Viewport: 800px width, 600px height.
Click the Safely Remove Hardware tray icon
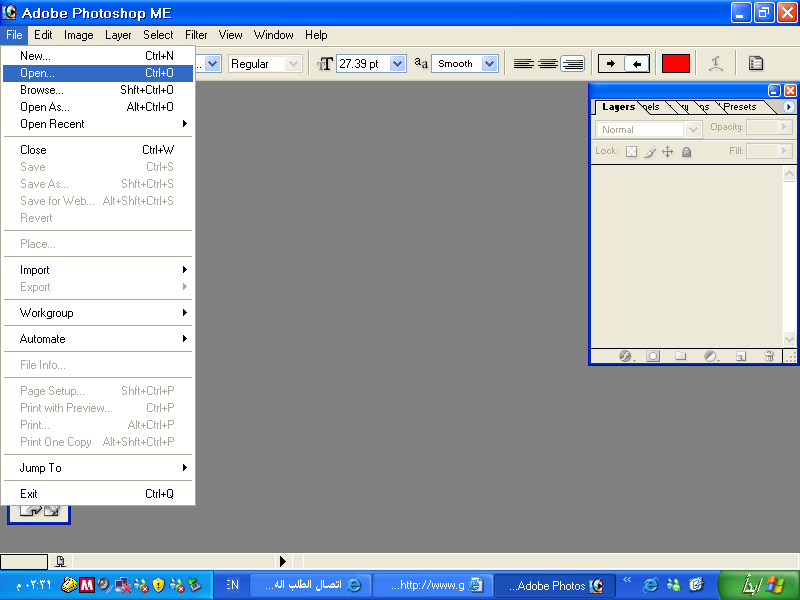195,585
